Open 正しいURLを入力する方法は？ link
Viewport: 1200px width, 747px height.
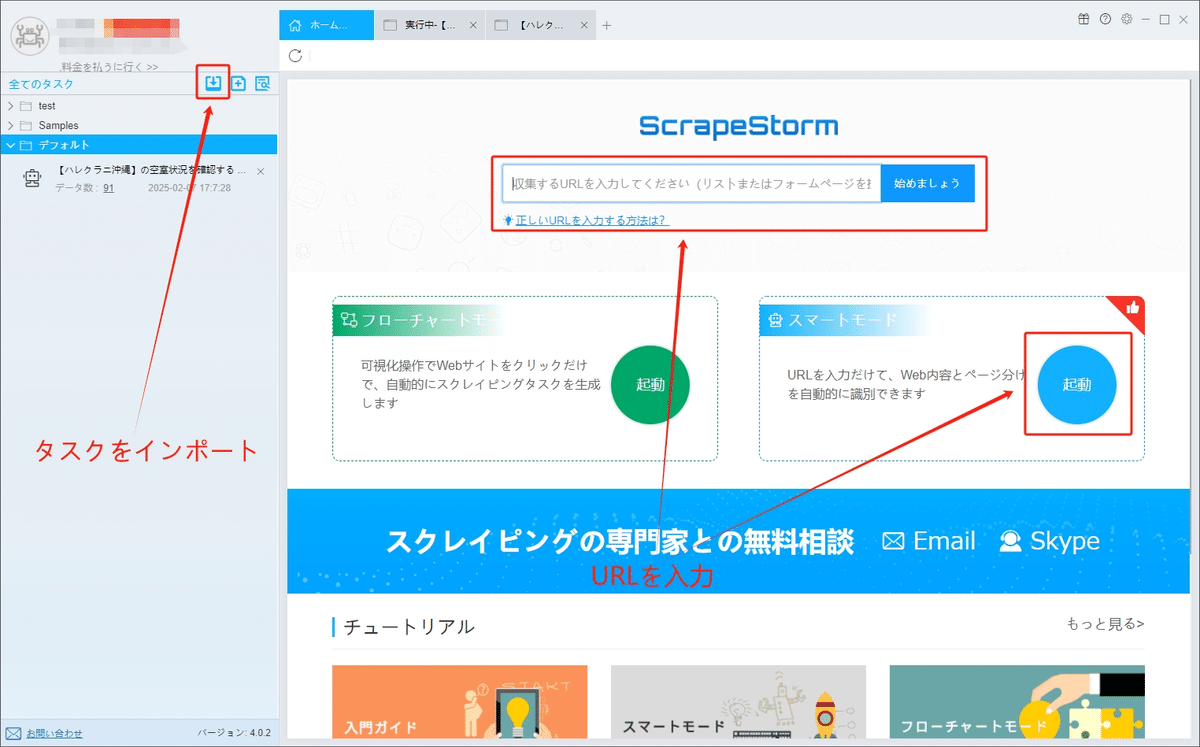[592, 220]
